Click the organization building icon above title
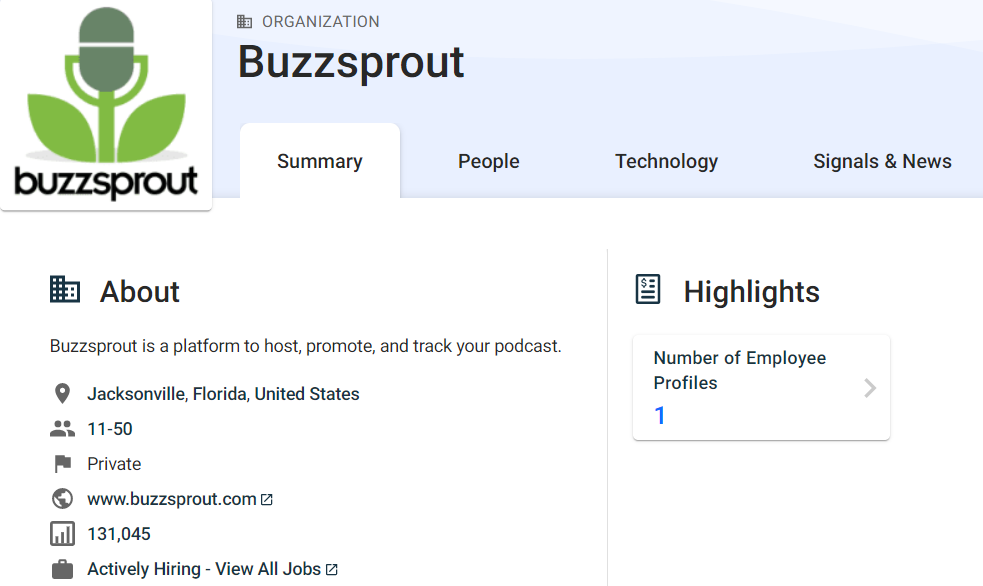The height and width of the screenshot is (586, 983). [244, 22]
